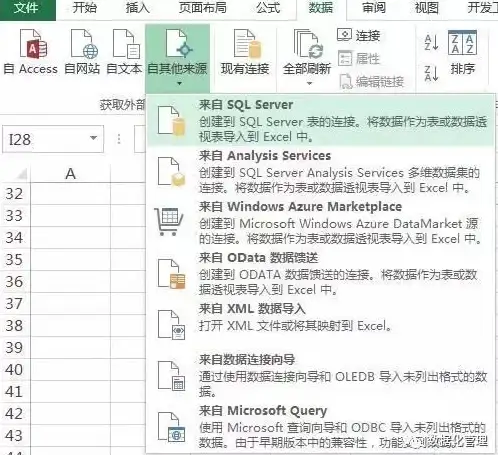Select row 36 header
The image size is (498, 455).
click(x=15, y=282)
